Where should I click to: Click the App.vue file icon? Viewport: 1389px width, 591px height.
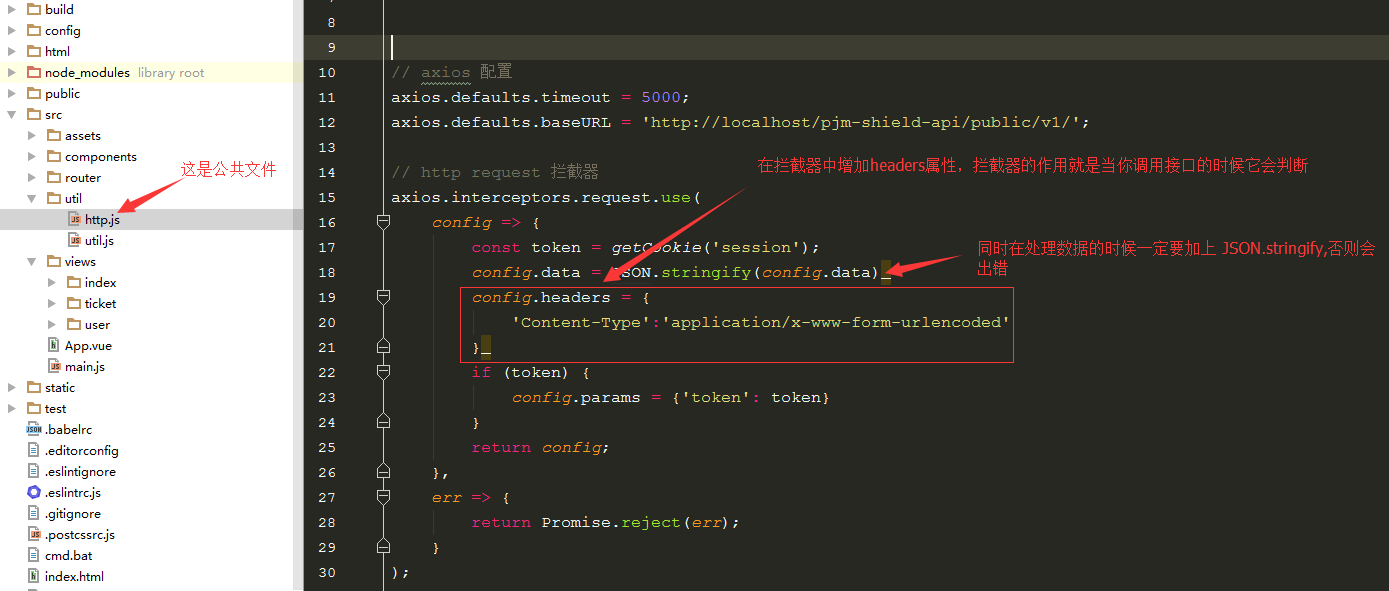click(x=54, y=345)
